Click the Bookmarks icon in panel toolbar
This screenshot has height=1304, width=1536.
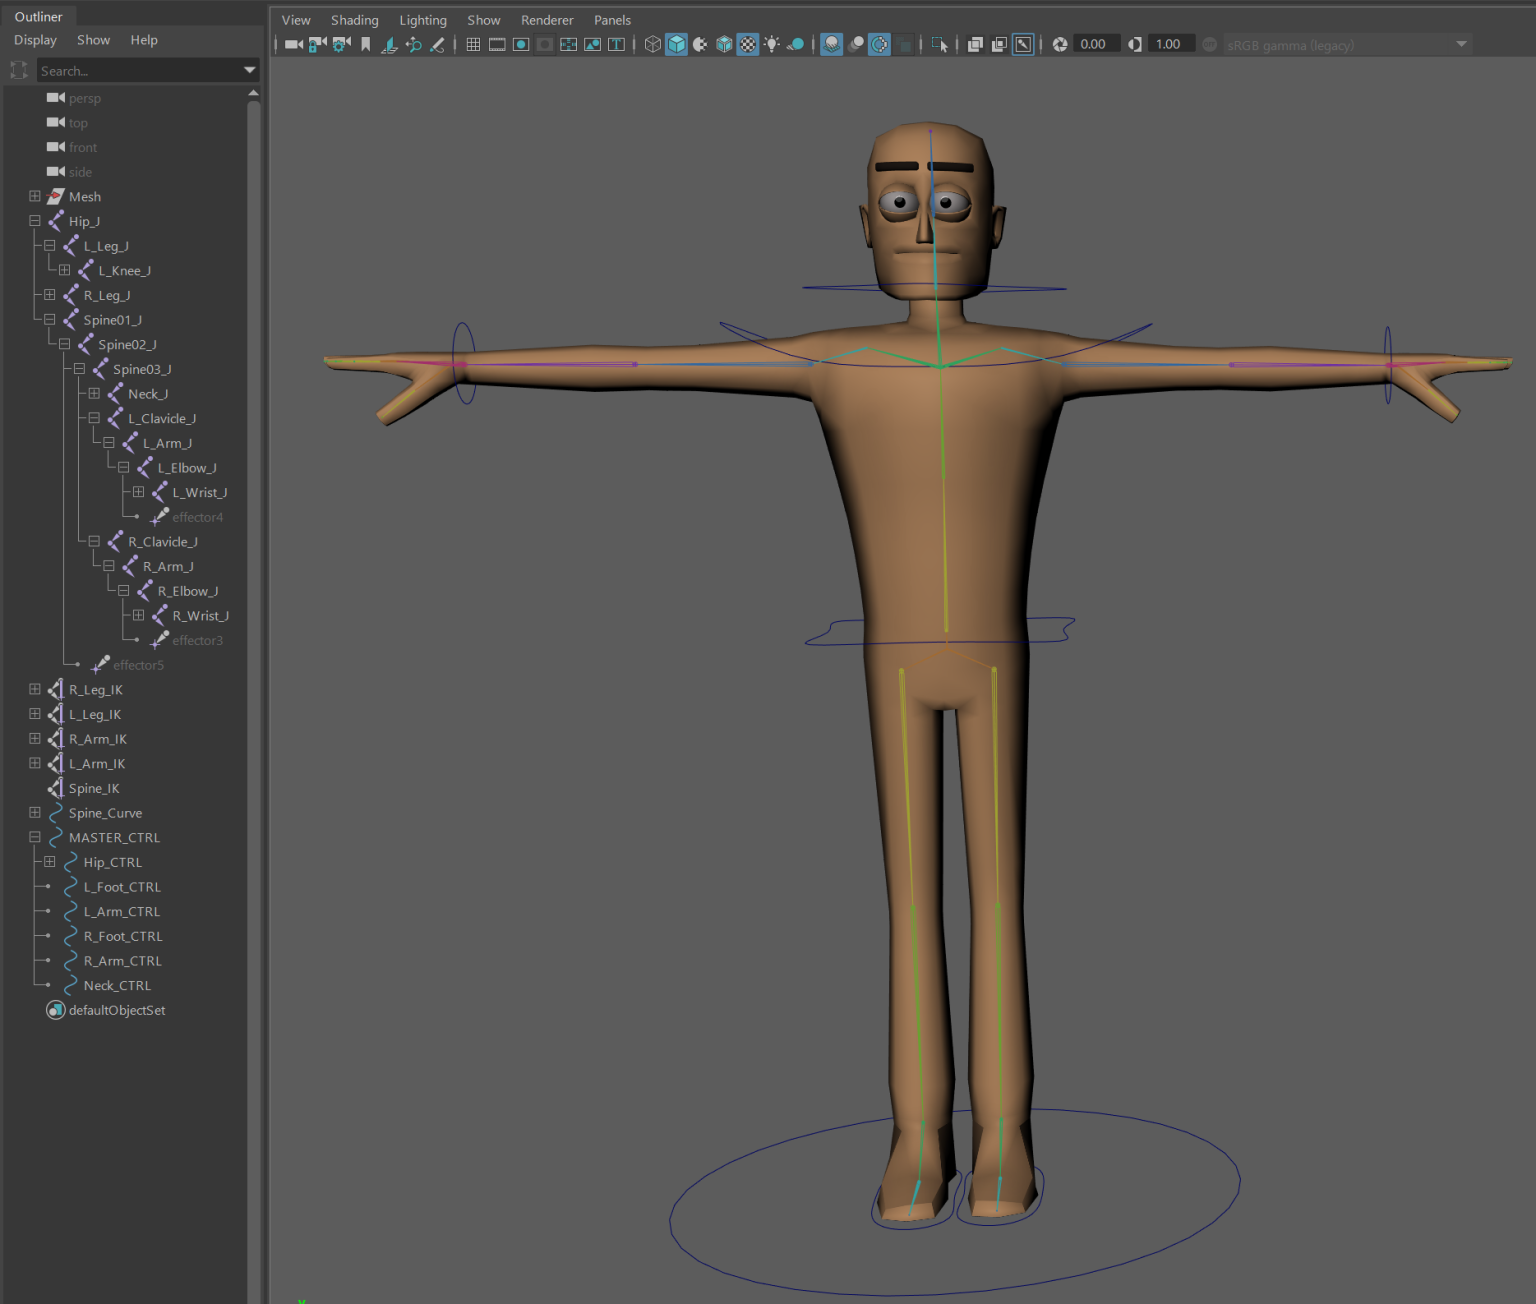pos(366,44)
